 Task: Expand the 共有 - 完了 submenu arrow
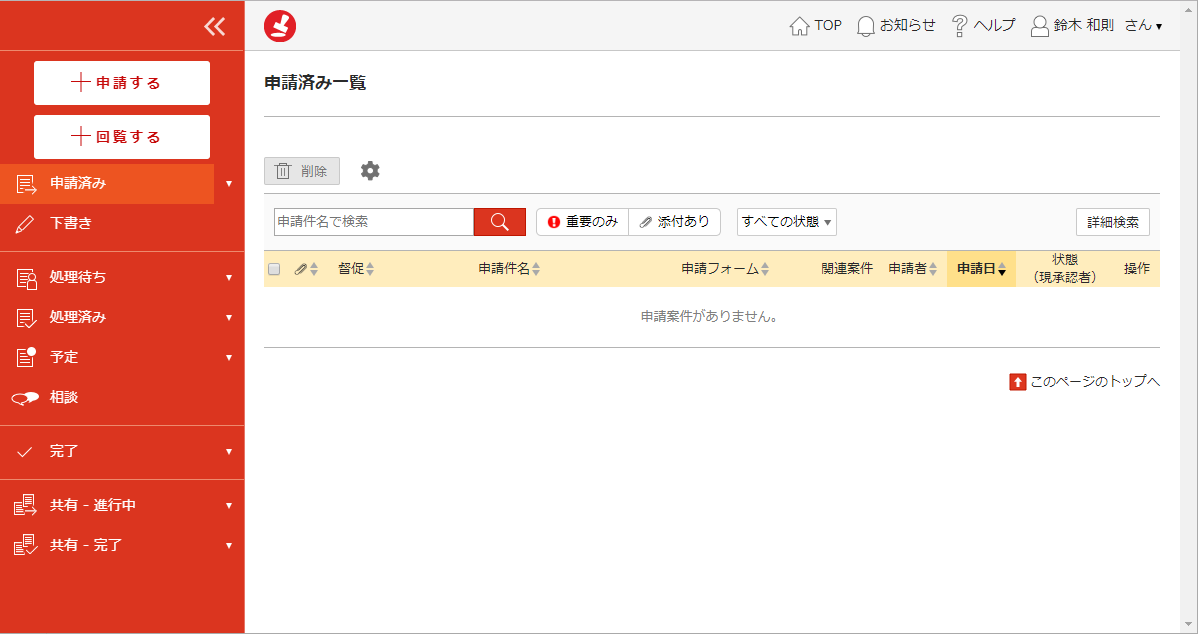[x=228, y=545]
